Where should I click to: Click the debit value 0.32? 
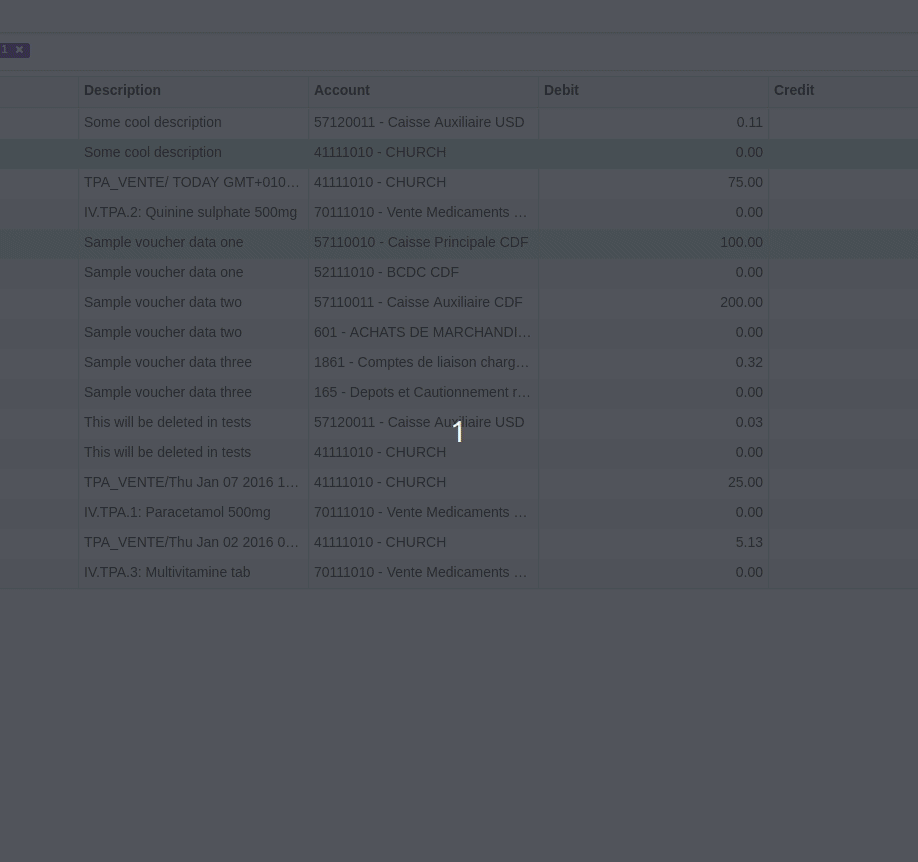click(x=749, y=362)
